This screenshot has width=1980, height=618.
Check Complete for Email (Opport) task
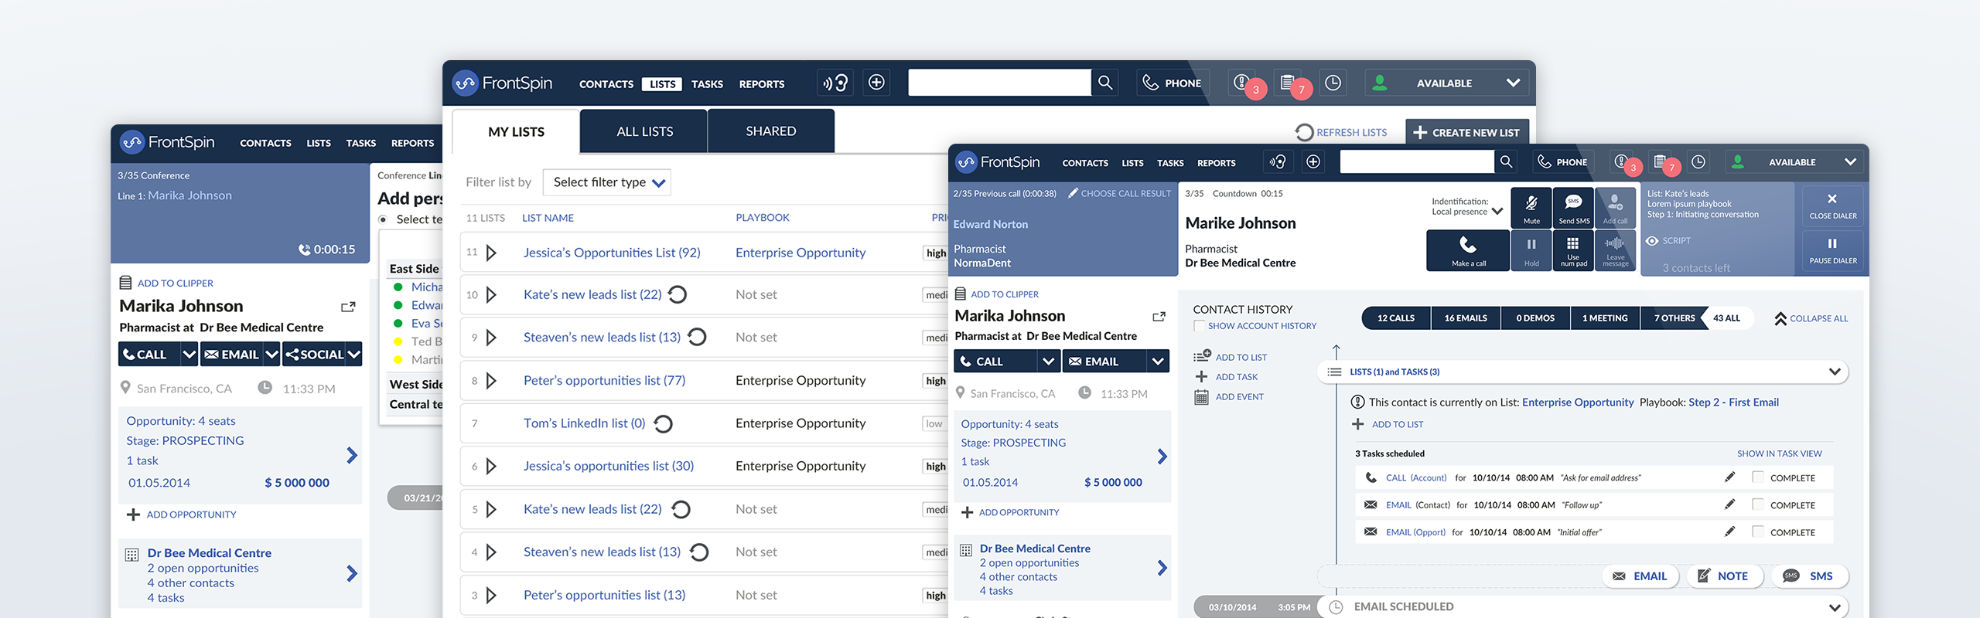coord(1758,531)
